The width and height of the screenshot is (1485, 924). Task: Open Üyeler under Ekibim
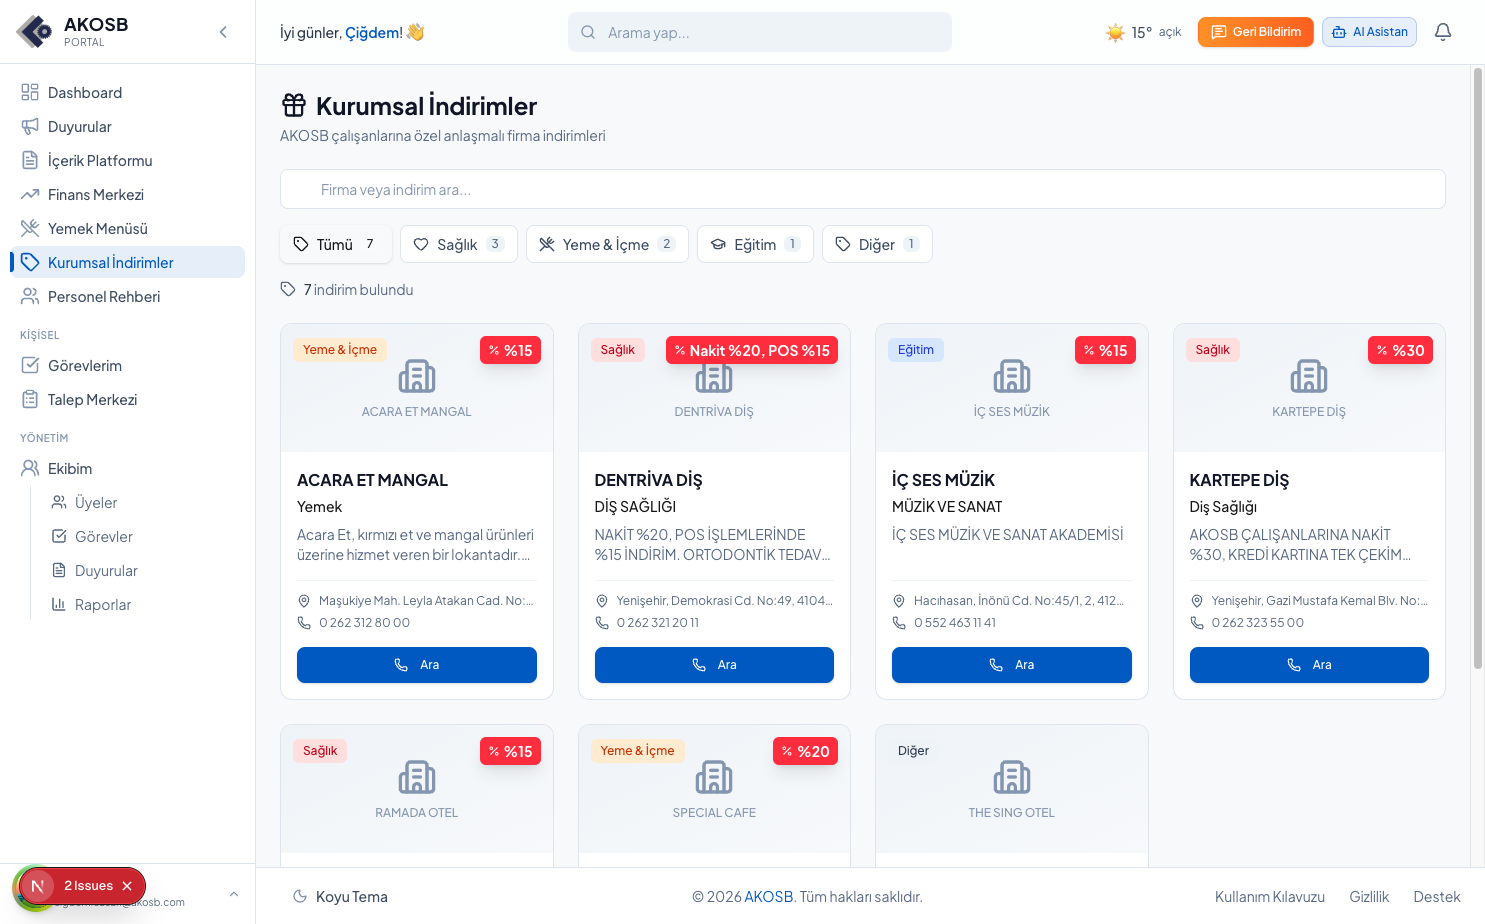pos(143,503)
